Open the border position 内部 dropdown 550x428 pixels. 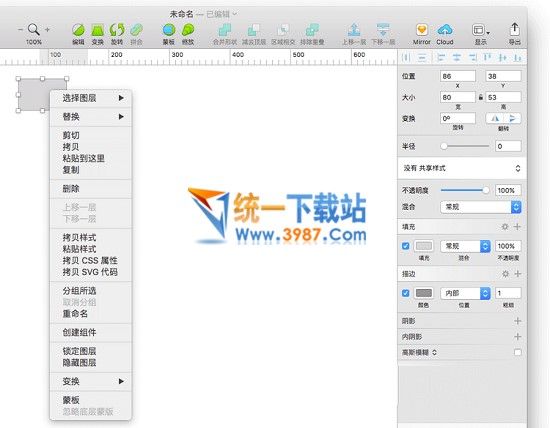click(465, 293)
